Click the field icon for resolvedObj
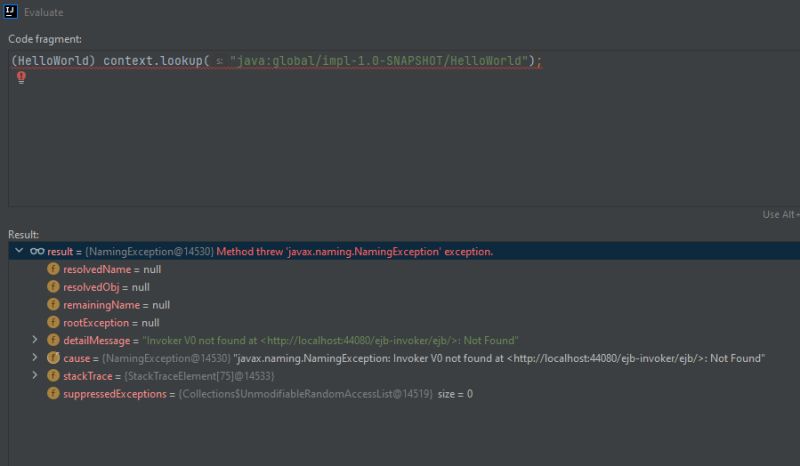The height and width of the screenshot is (466, 800). click(x=53, y=287)
